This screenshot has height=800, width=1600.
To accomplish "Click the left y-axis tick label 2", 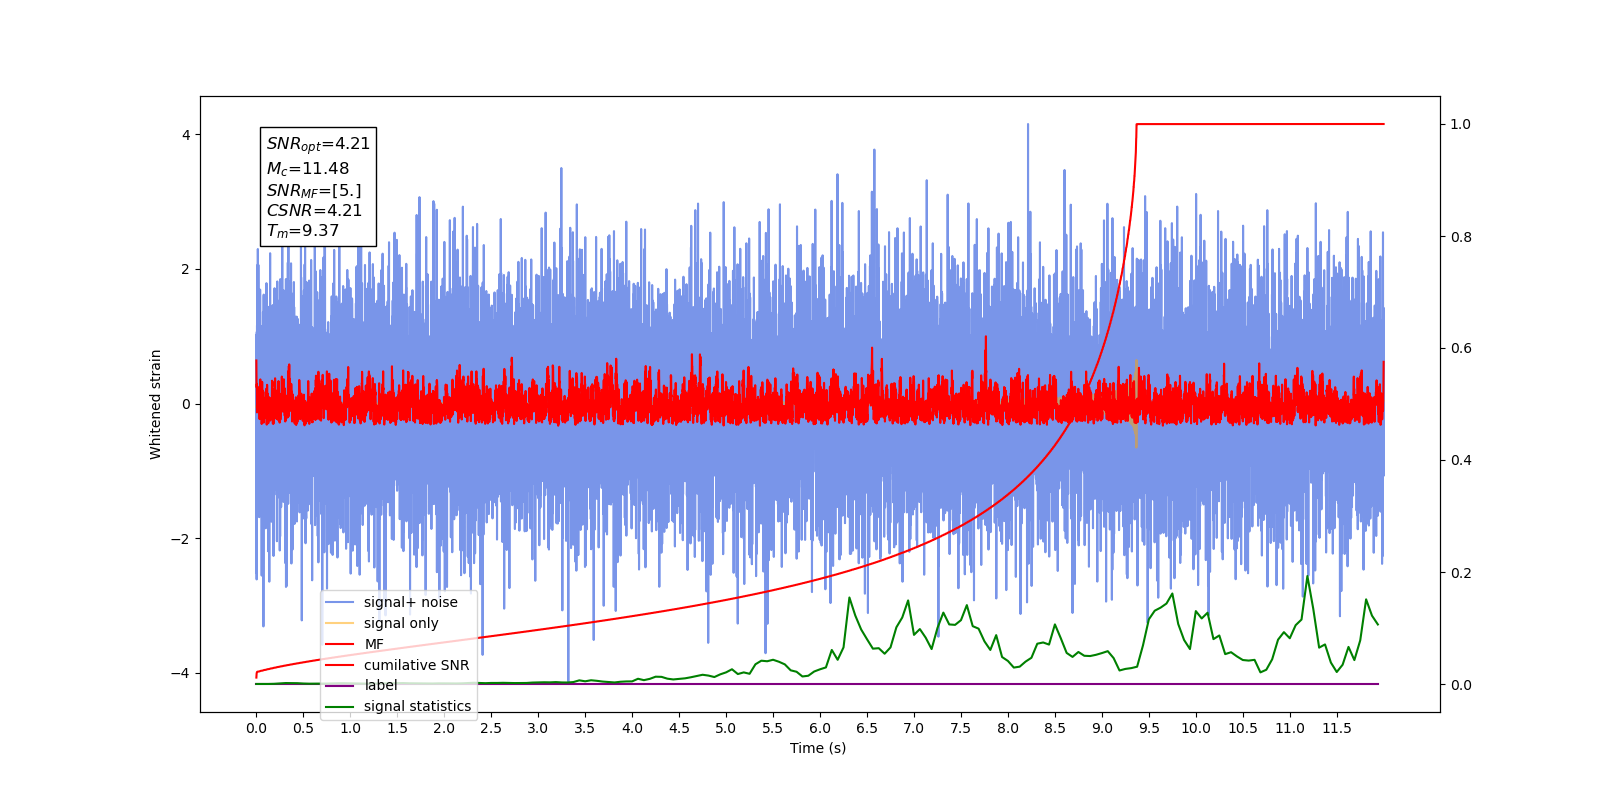I will point(186,270).
